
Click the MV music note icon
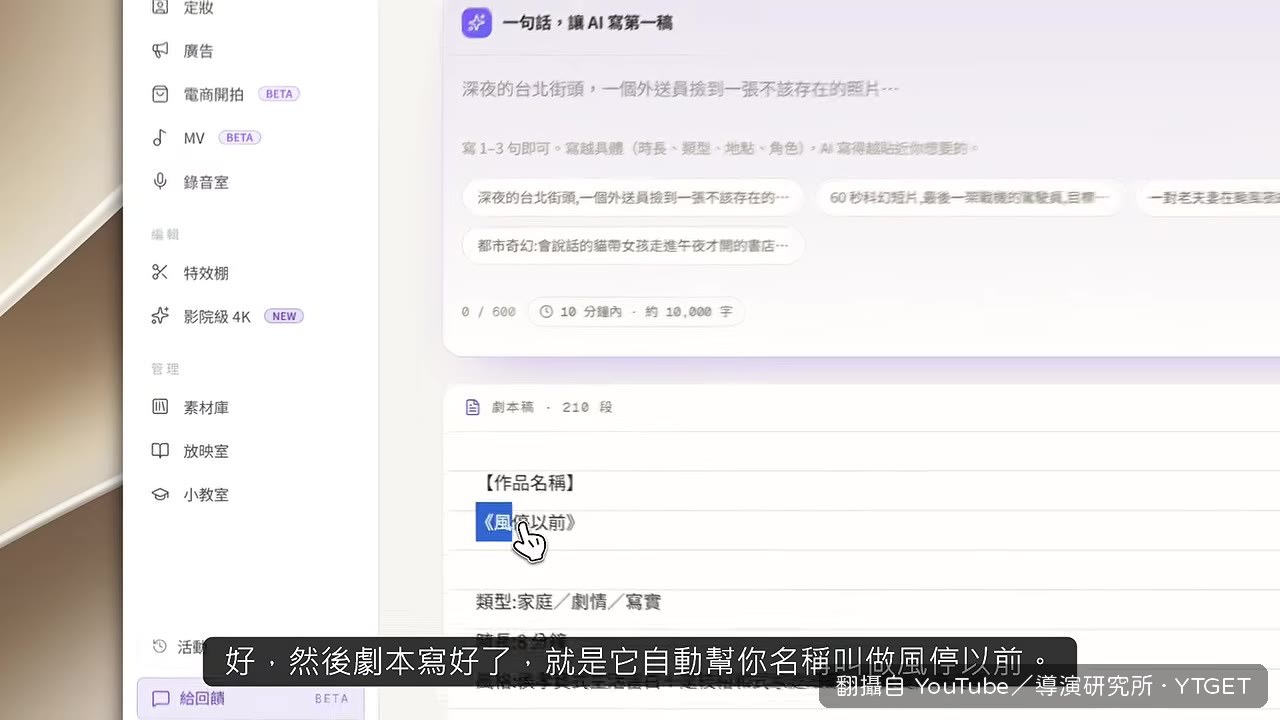[160, 138]
